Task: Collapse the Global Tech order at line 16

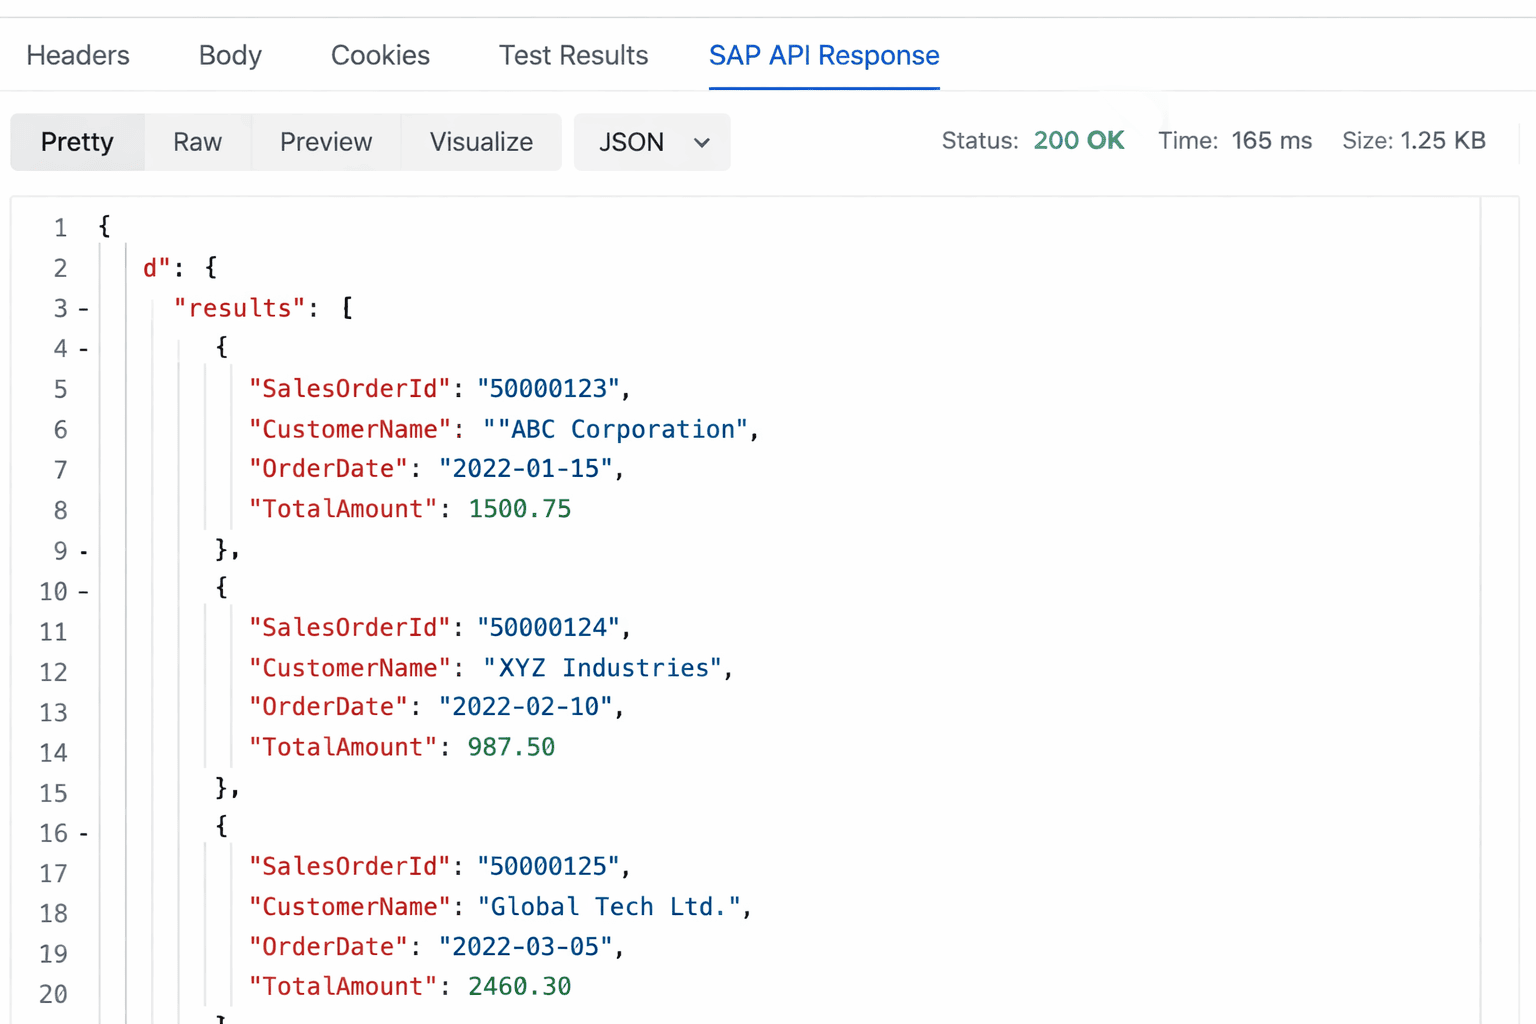Action: coord(82,833)
